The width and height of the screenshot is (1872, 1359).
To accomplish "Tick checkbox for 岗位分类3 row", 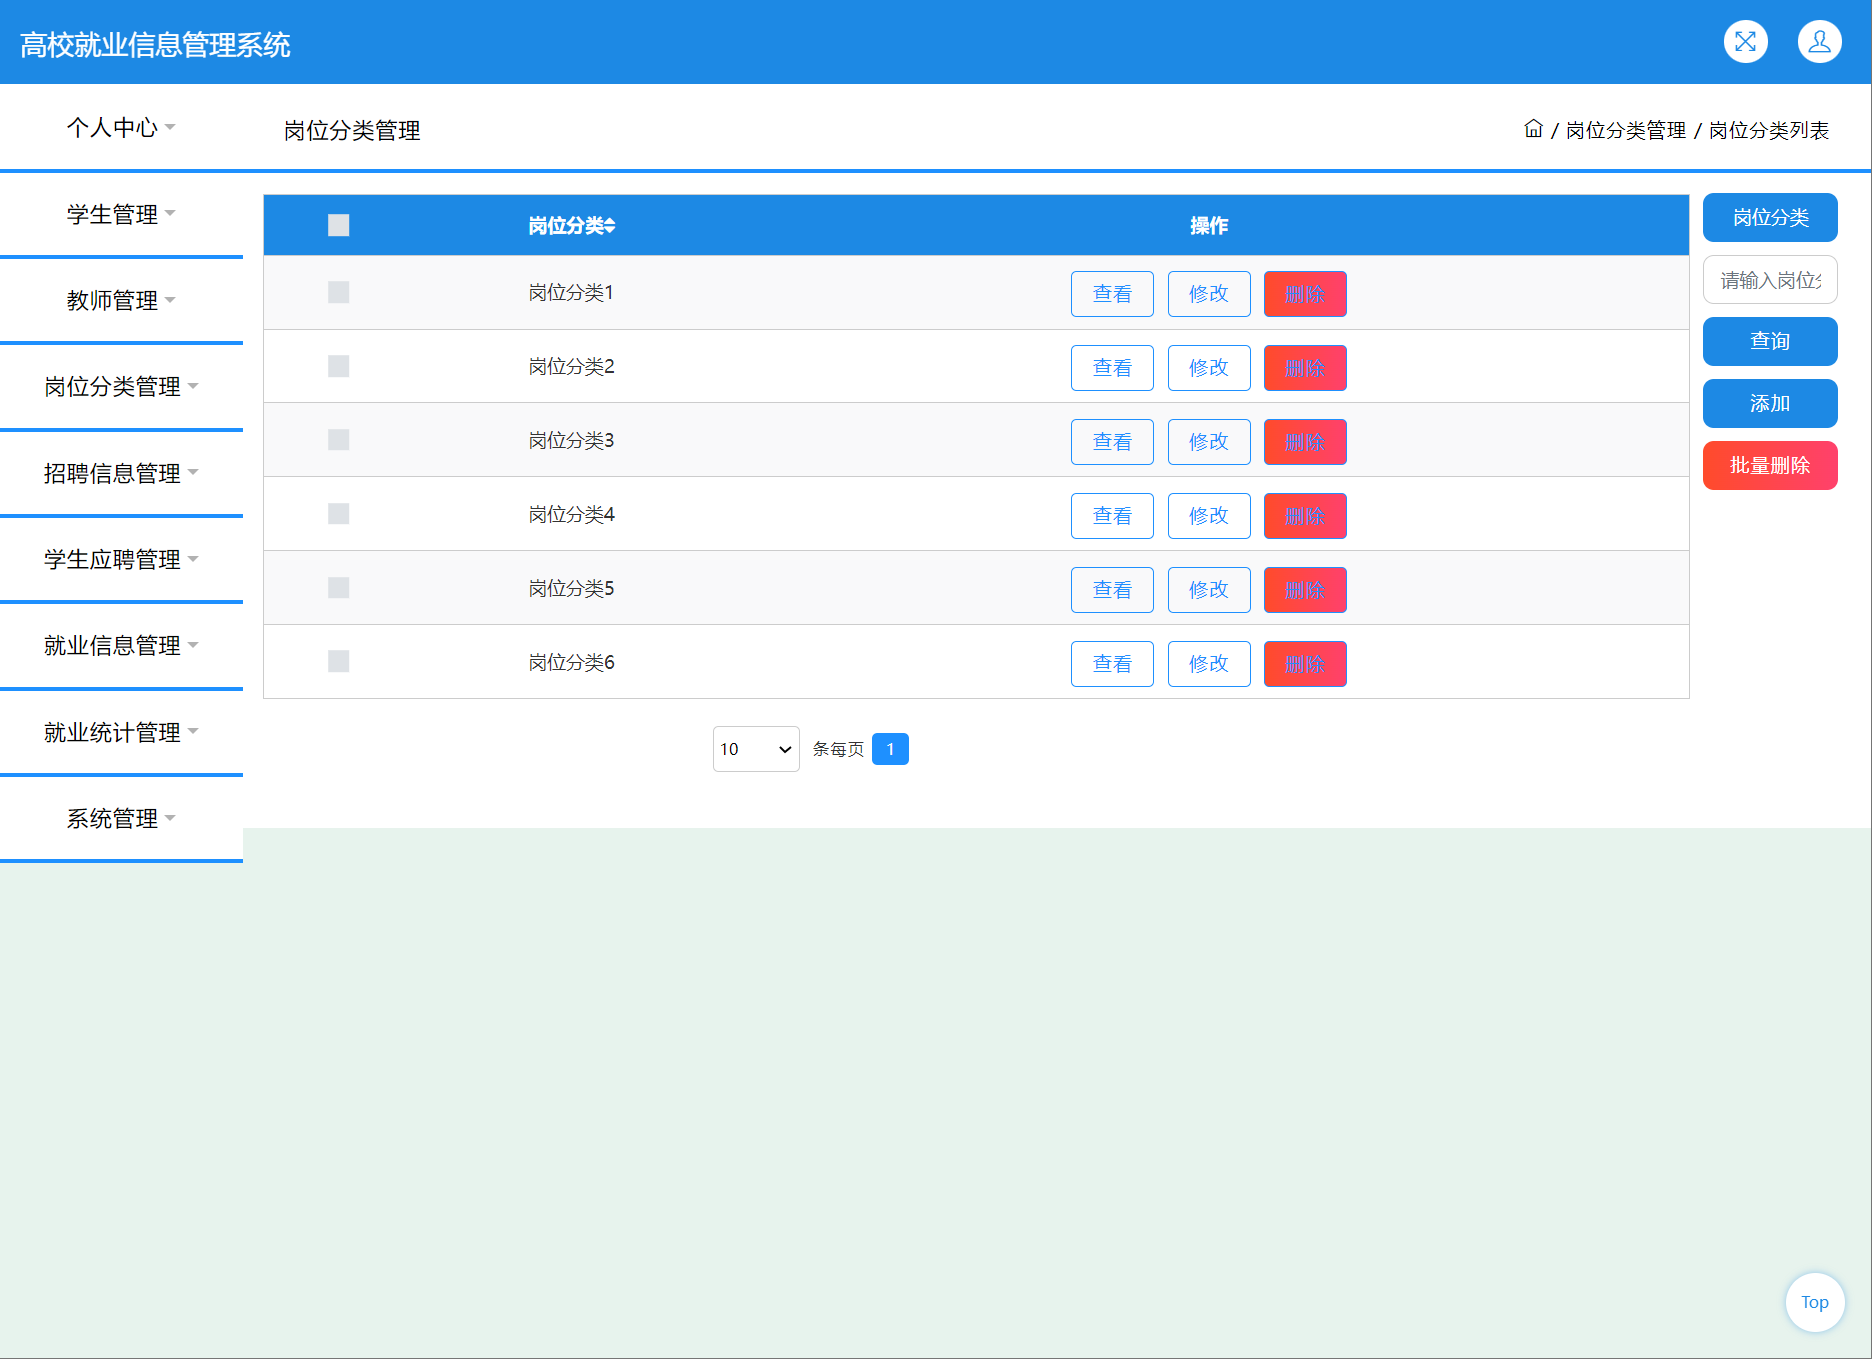I will click(339, 440).
